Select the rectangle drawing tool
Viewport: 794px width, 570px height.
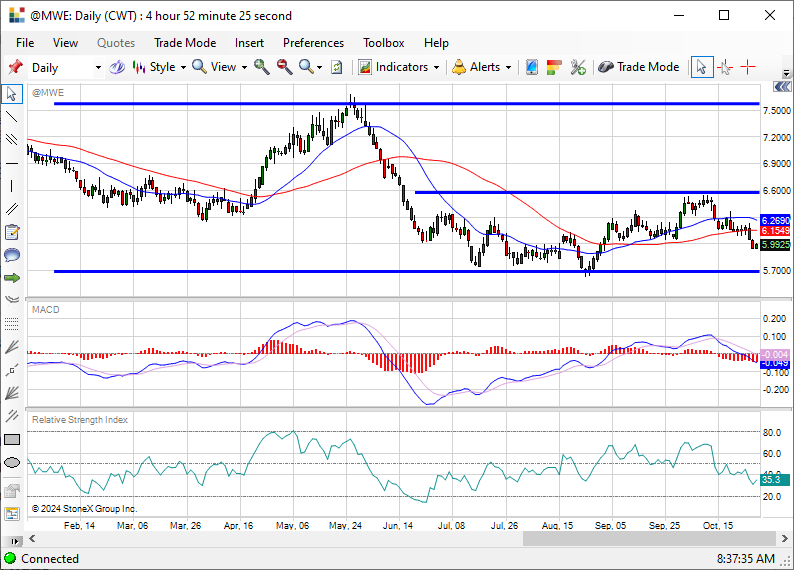[x=12, y=439]
